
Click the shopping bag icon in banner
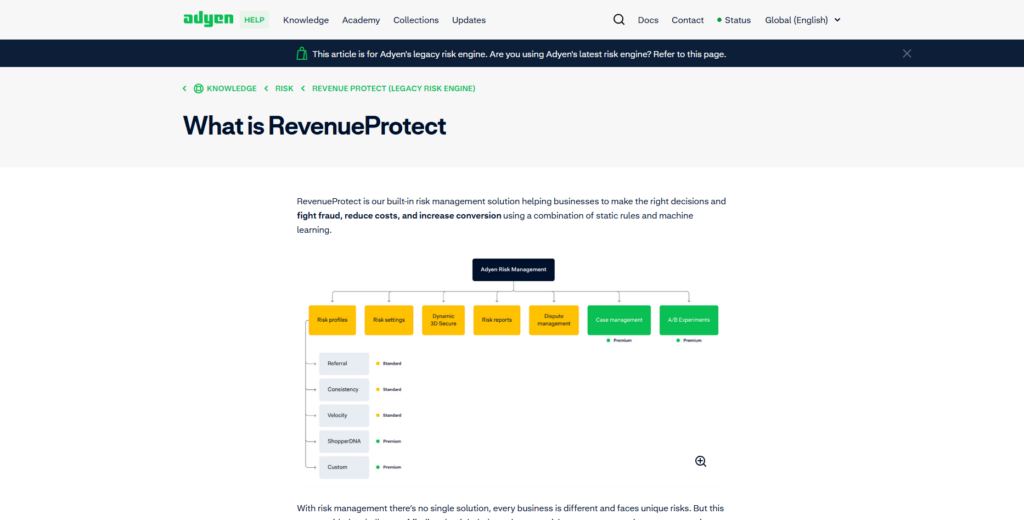point(302,54)
